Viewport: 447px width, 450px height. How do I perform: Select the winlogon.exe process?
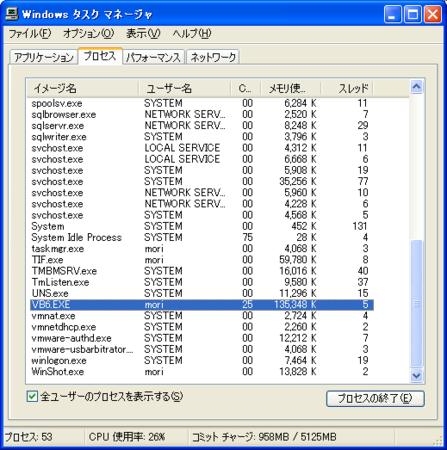pyautogui.click(x=202, y=360)
